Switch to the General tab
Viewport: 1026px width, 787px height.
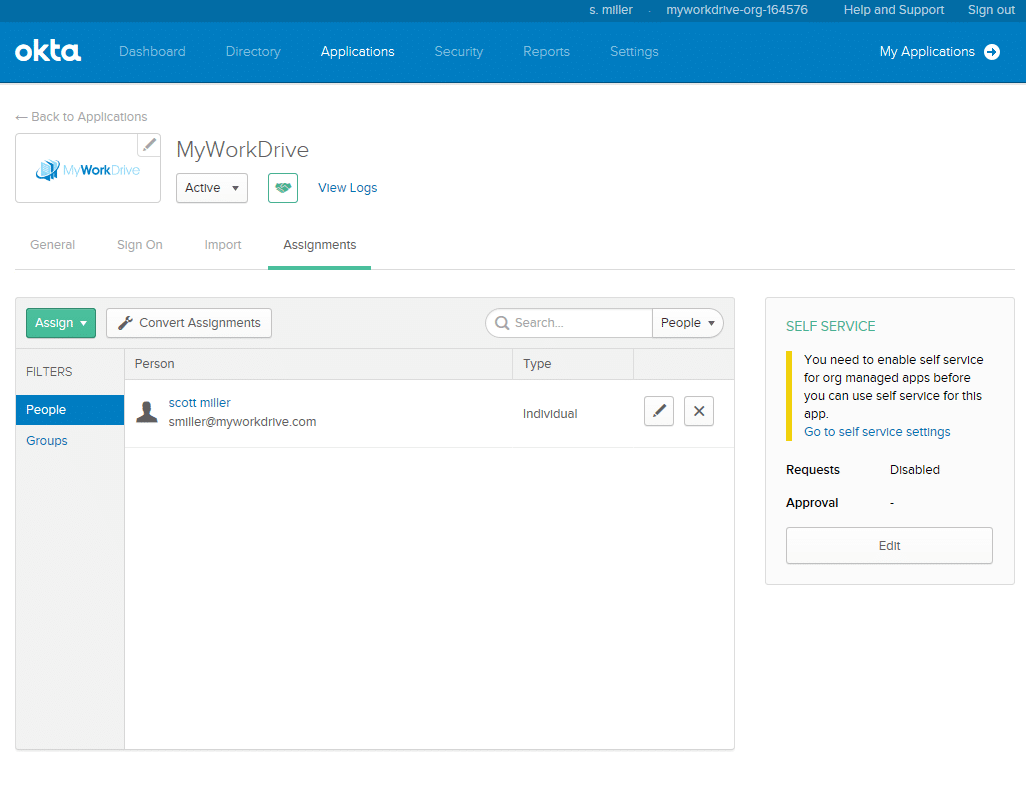53,245
